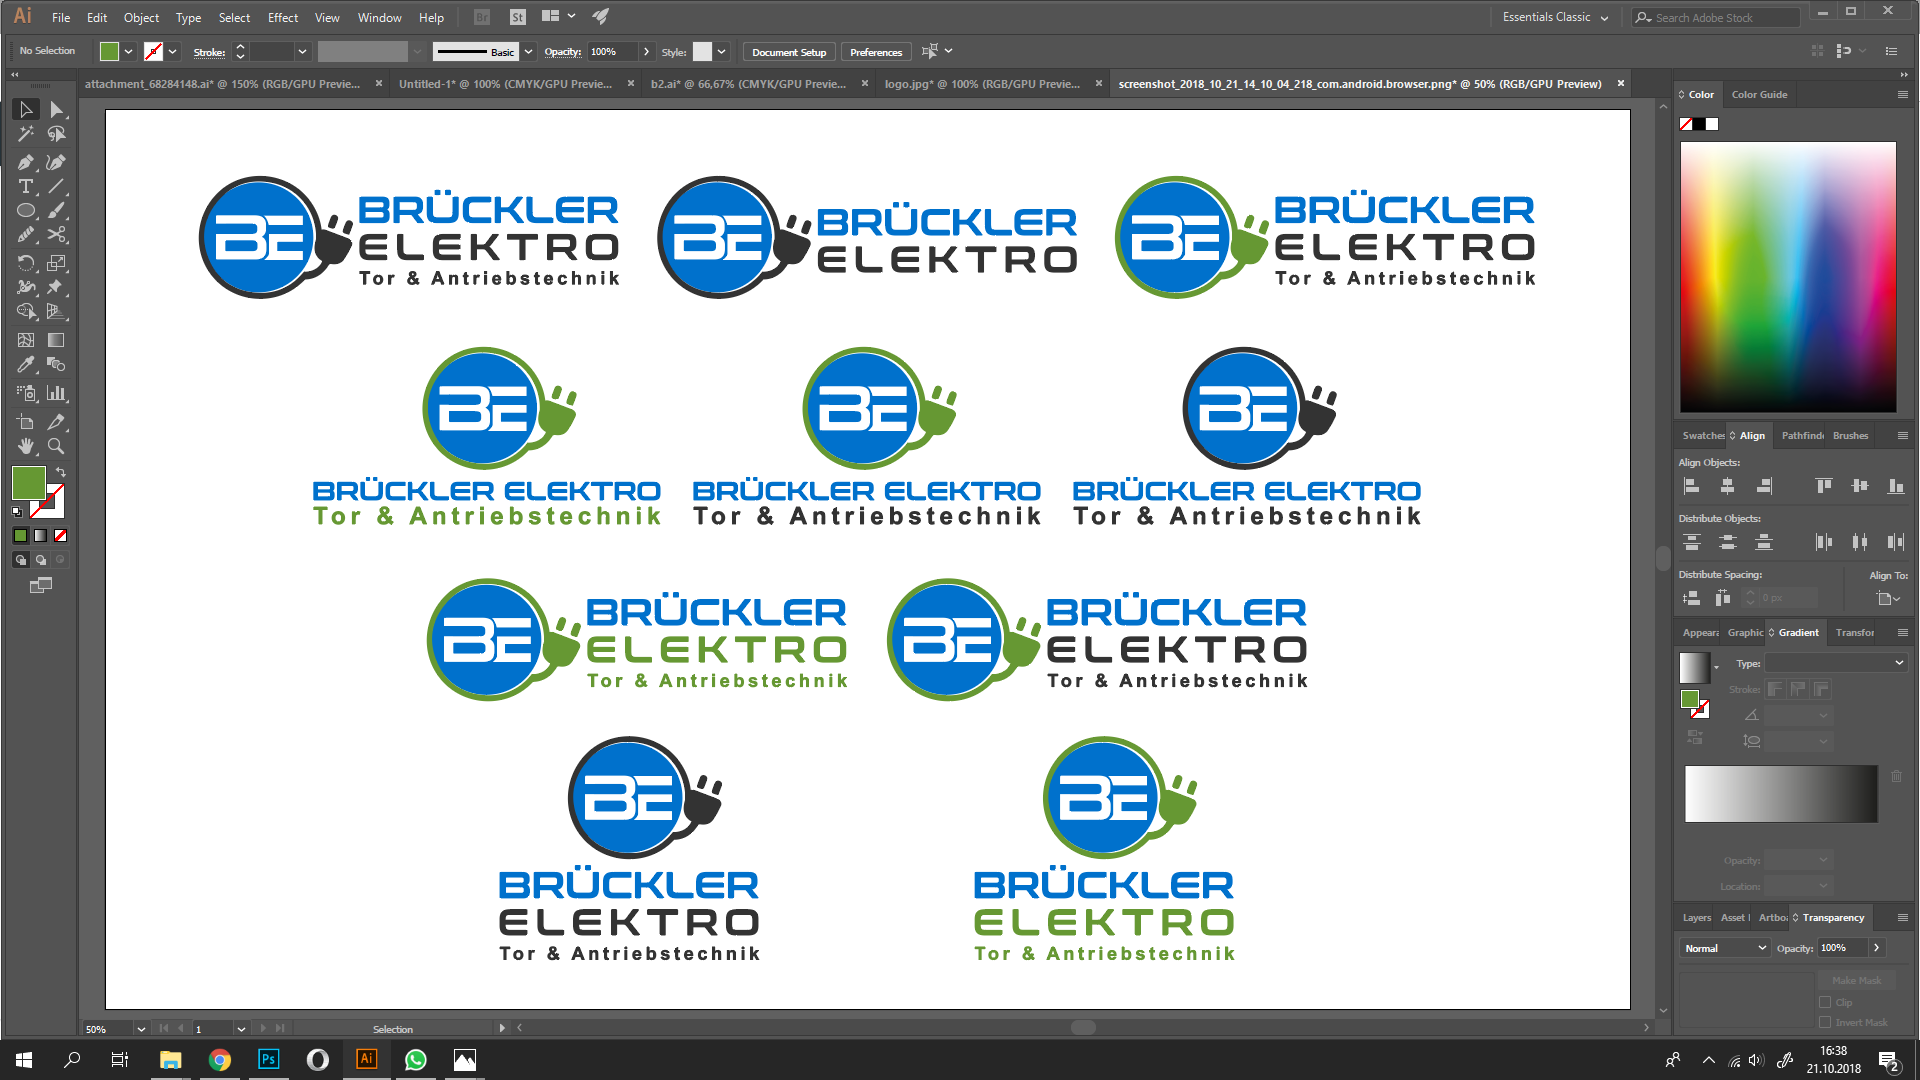1920x1080 pixels.
Task: Open the Normal blending mode dropdown
Action: 1725,948
